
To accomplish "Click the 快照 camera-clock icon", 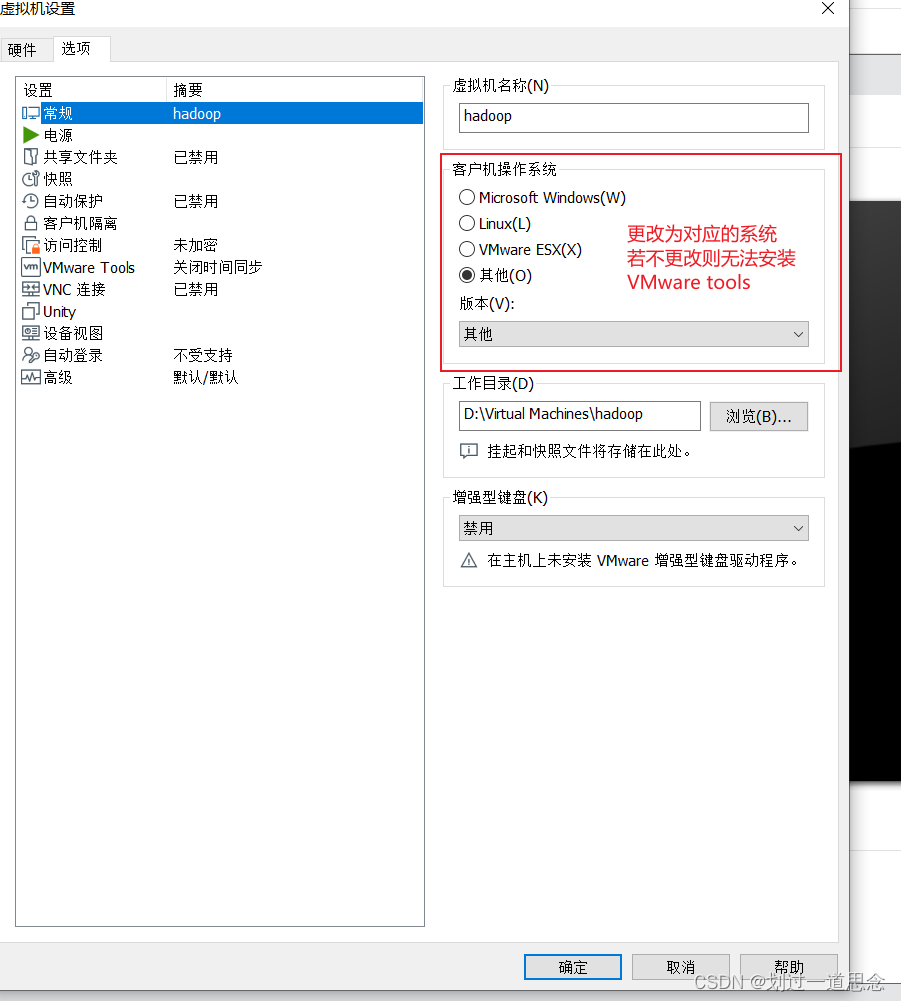I will 31,179.
